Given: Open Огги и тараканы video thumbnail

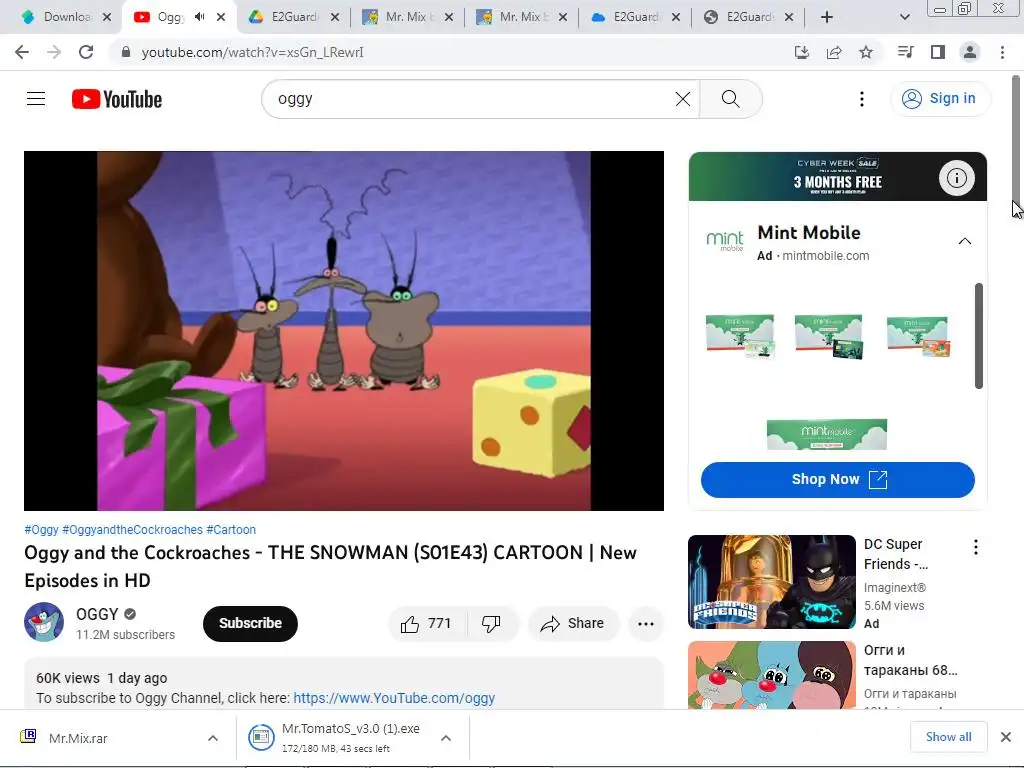Looking at the screenshot, I should pos(771,675).
